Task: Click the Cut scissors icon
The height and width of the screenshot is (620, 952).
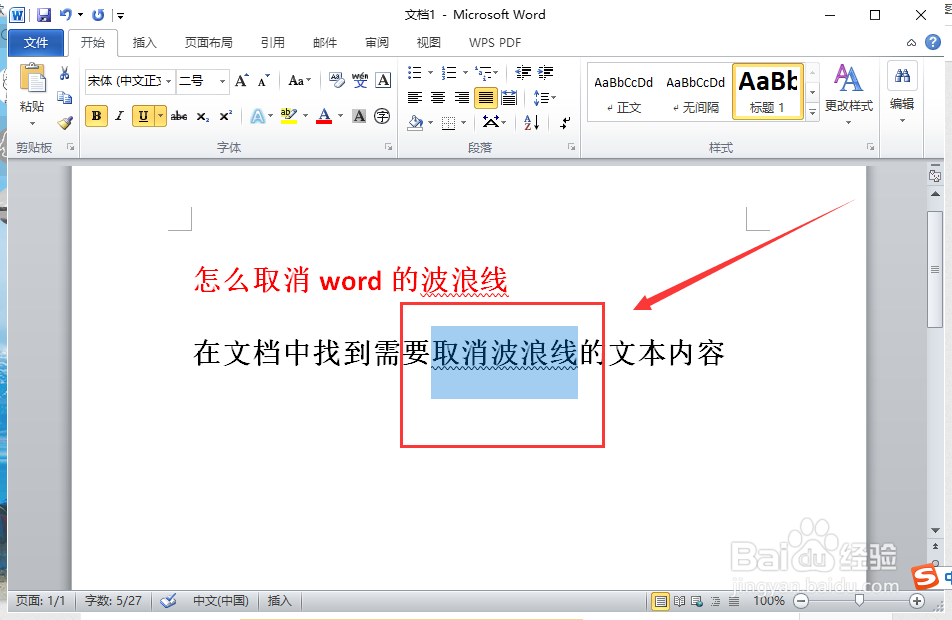Action: tap(64, 73)
